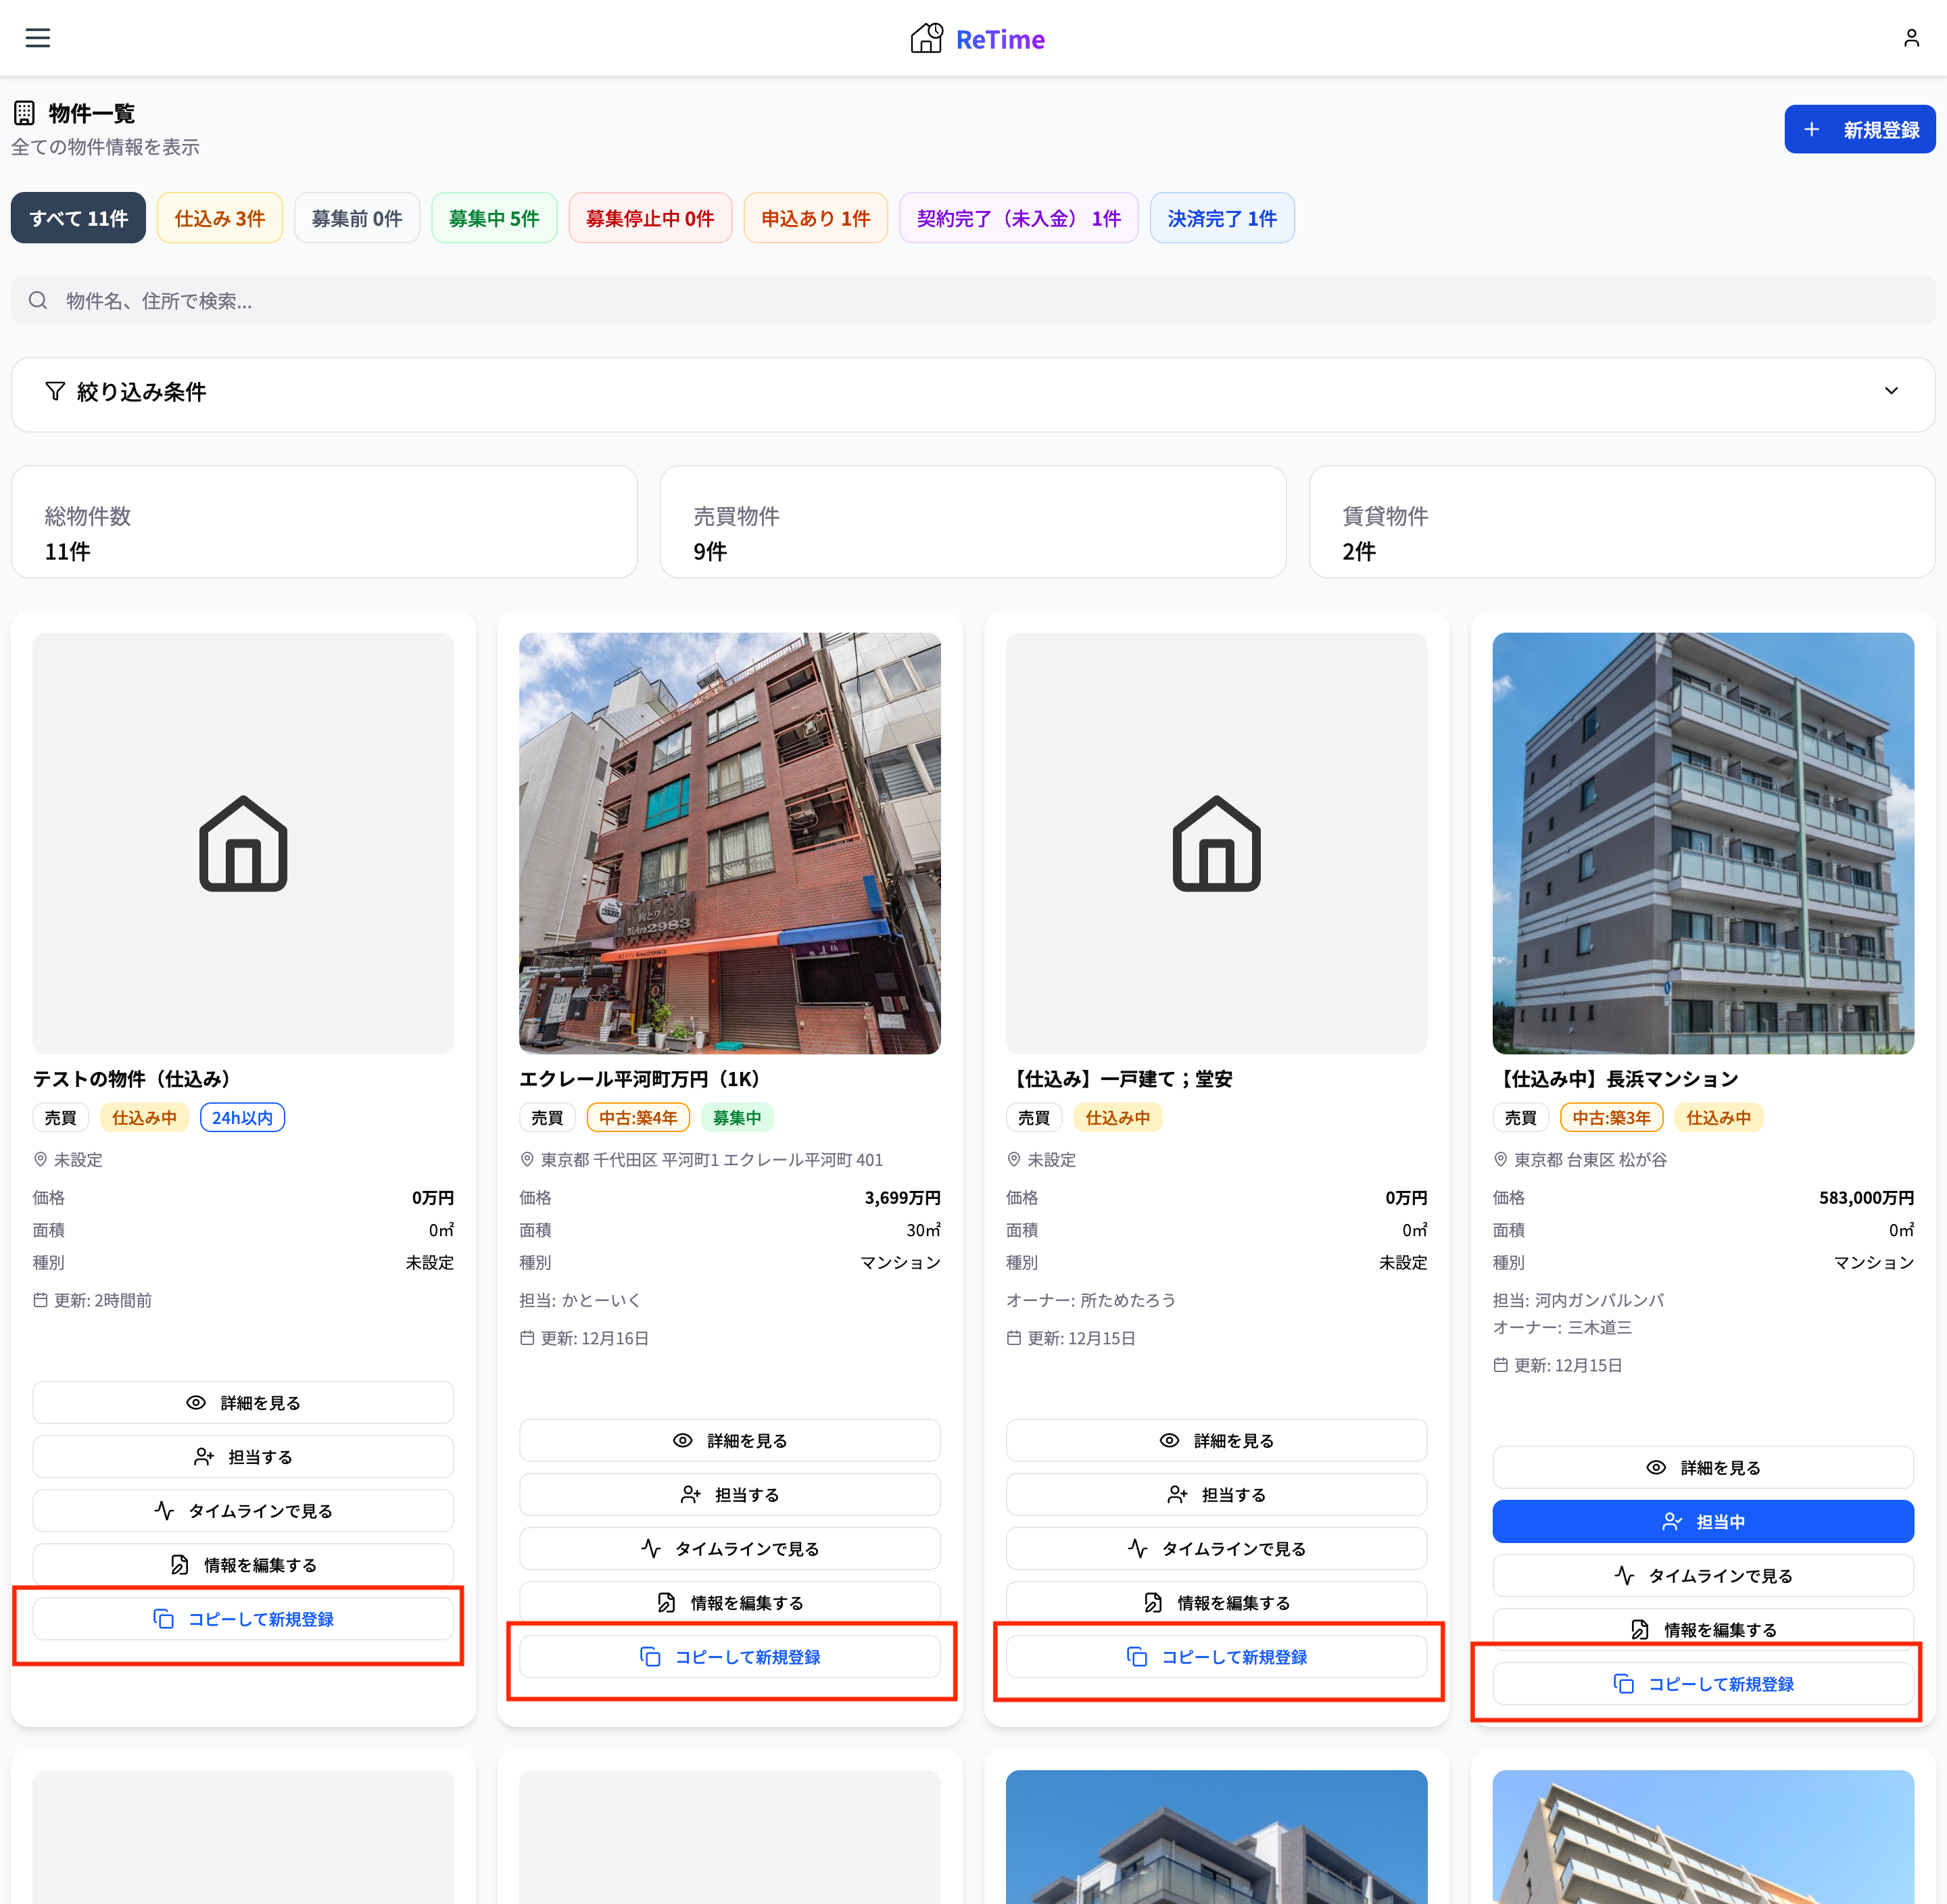The image size is (1947, 1904).
Task: Expand 絞り込み条件 filter panel header
Action: tap(140, 392)
